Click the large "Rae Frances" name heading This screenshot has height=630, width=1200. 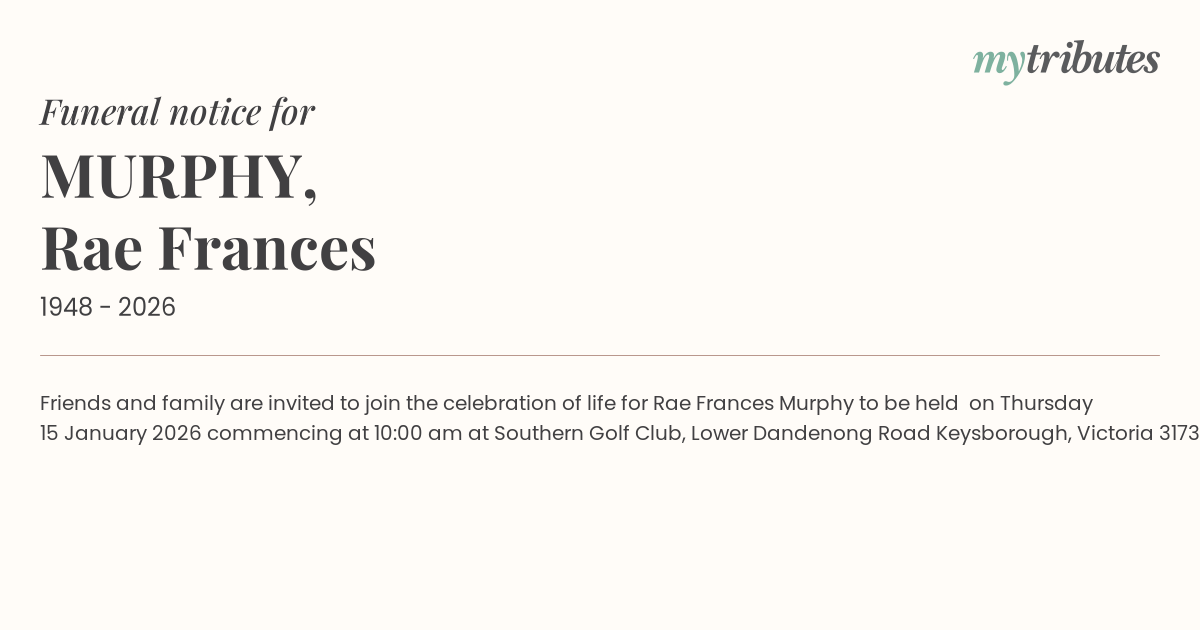point(208,248)
